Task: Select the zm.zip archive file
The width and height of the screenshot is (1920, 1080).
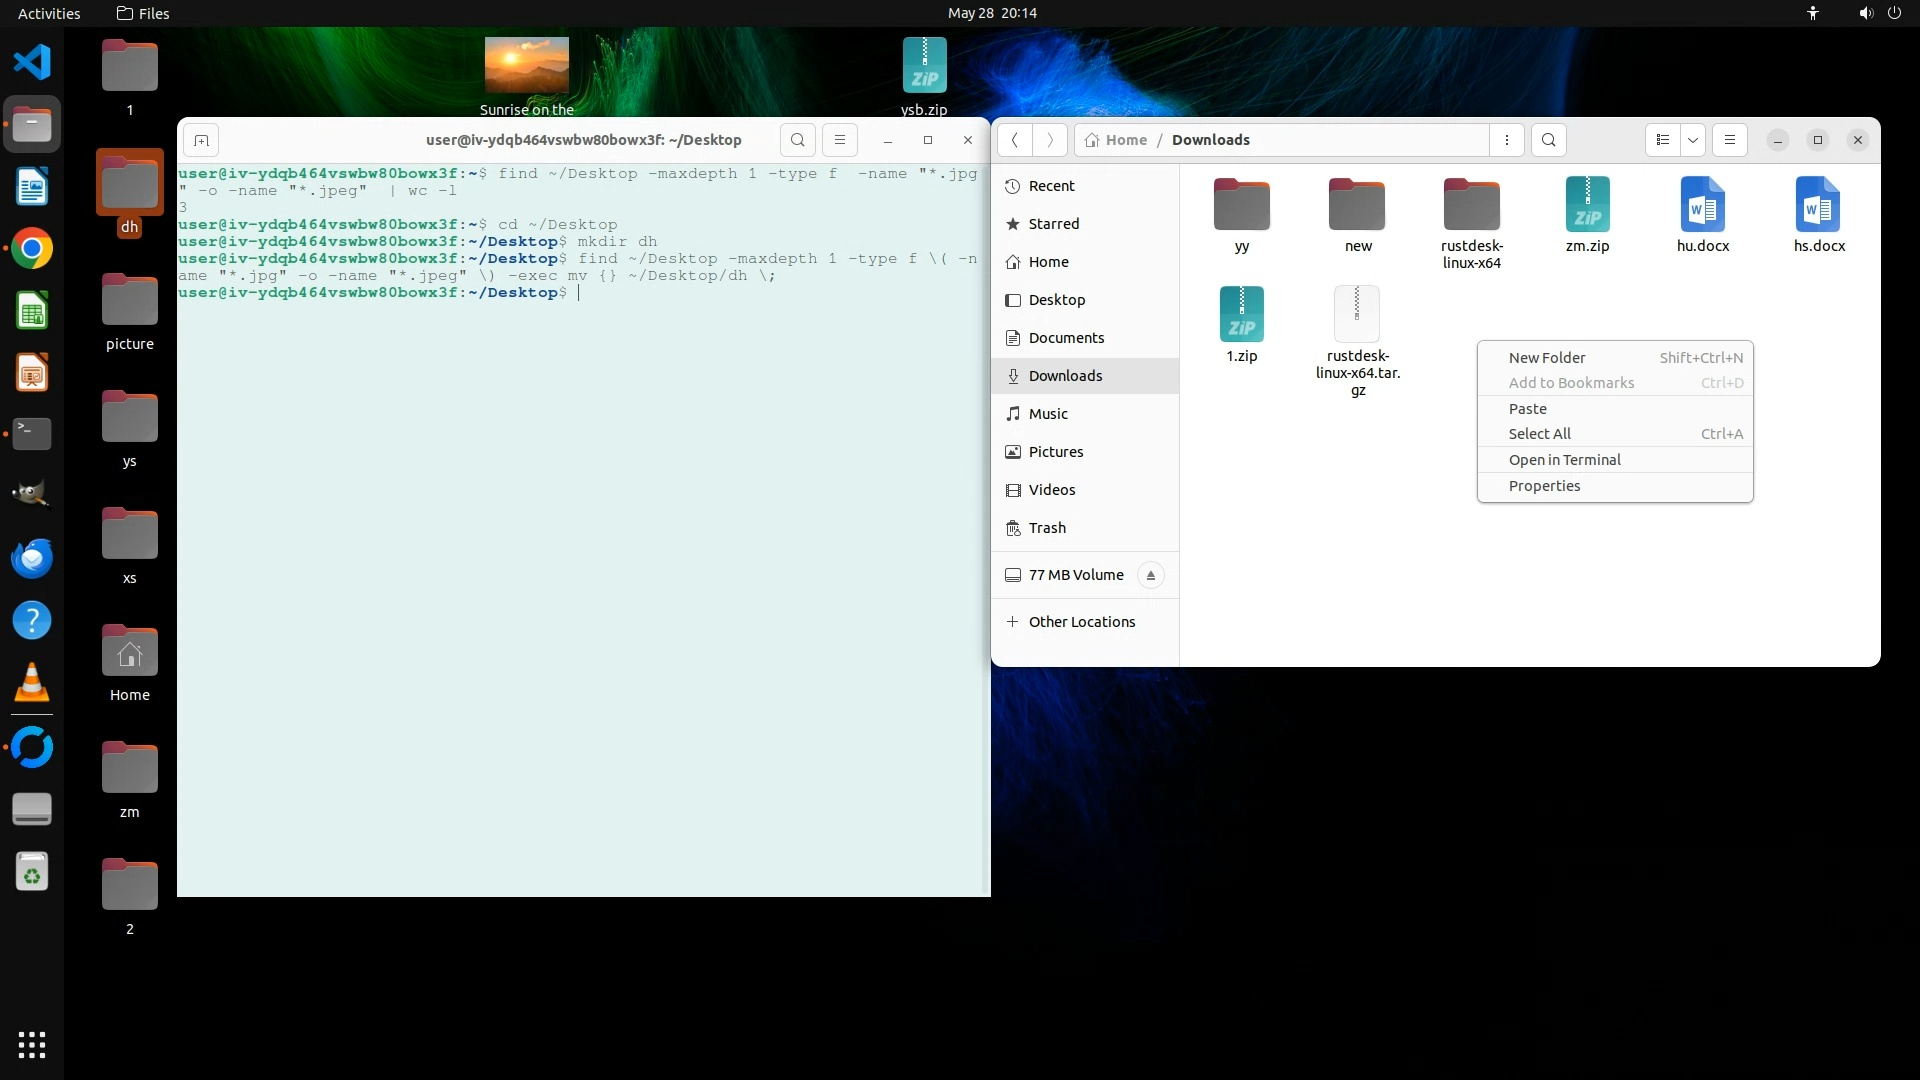Action: 1587,215
